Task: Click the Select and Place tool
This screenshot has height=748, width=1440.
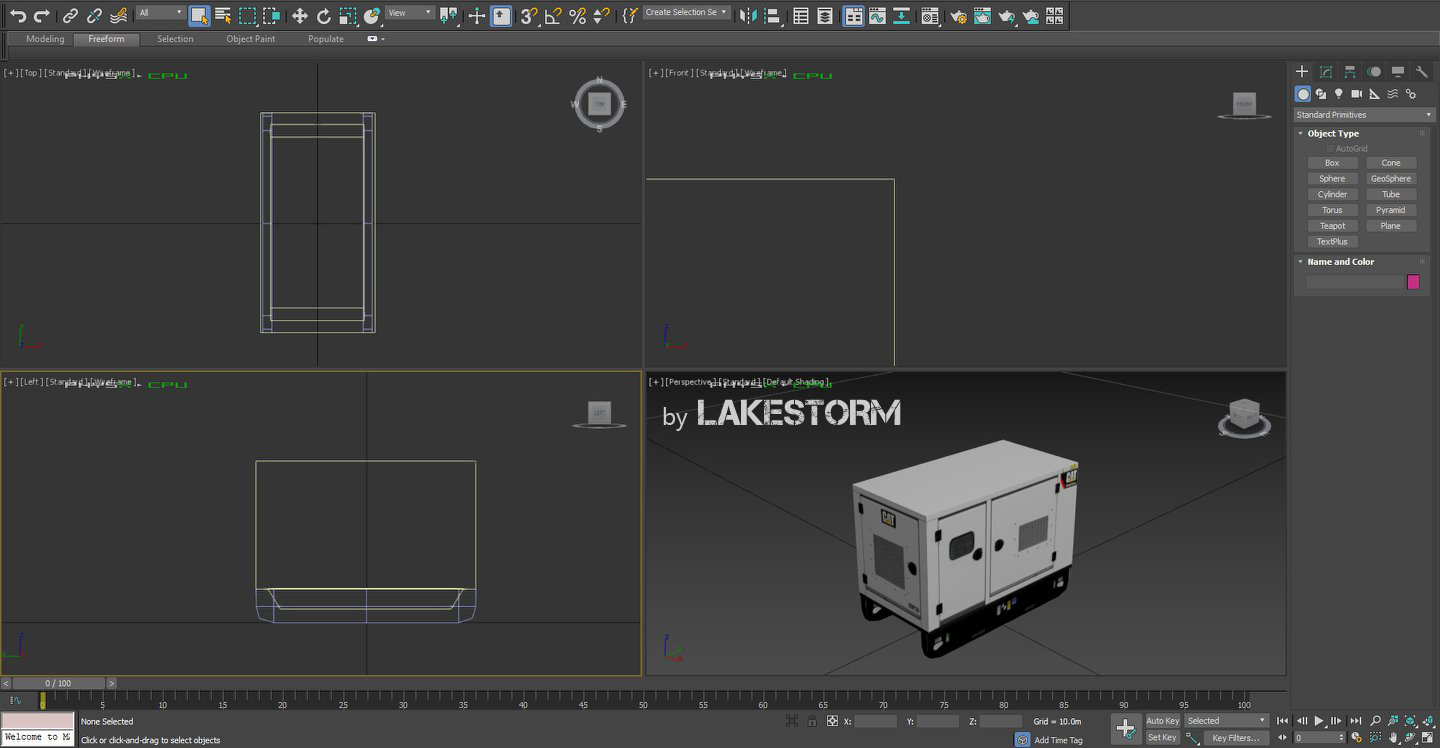Action: pos(372,16)
